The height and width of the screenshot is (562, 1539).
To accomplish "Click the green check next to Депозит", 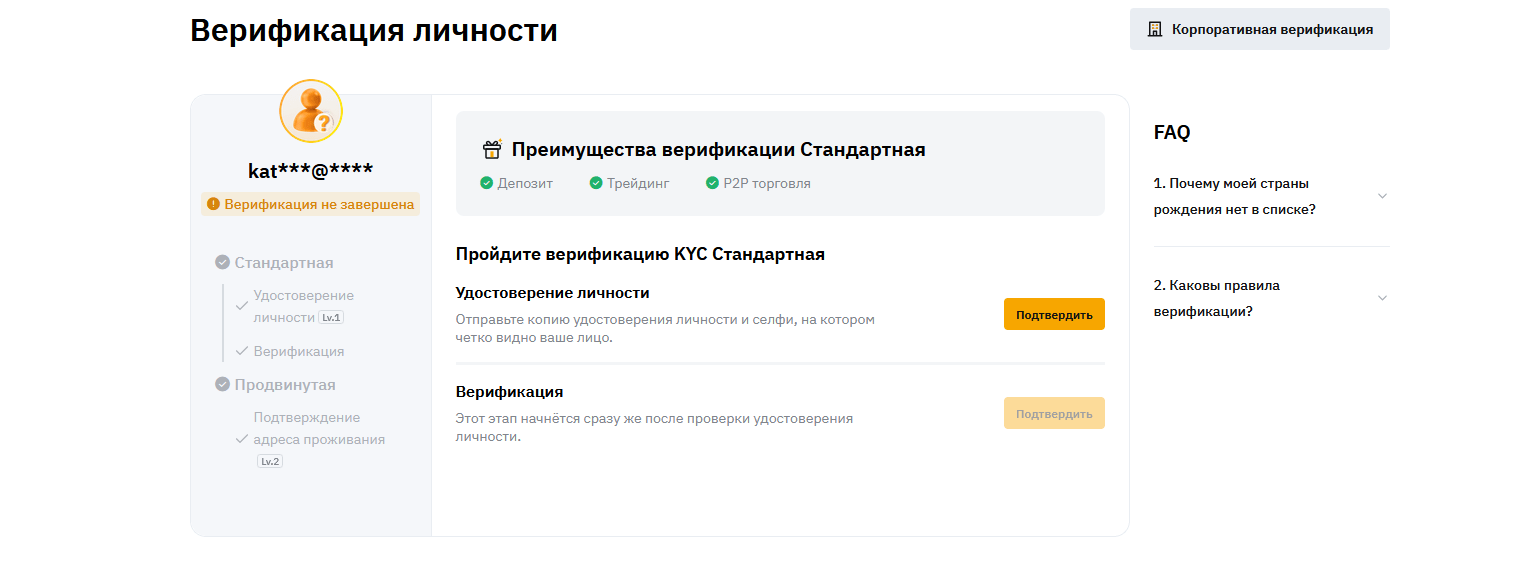I will [x=486, y=183].
